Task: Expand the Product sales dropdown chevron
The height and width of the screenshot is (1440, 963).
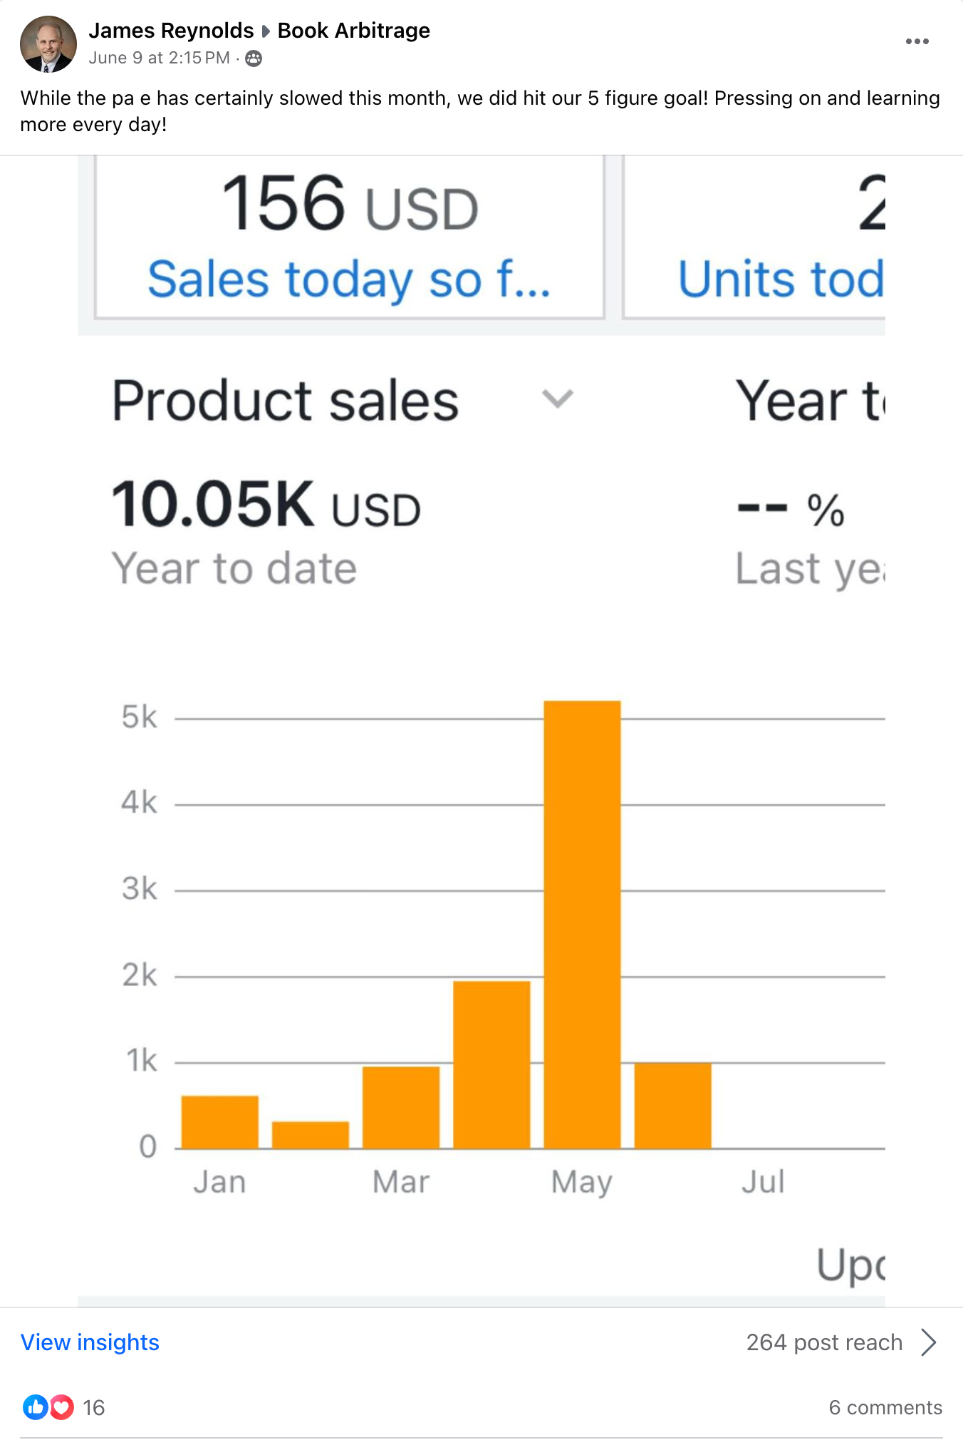Action: (x=557, y=399)
